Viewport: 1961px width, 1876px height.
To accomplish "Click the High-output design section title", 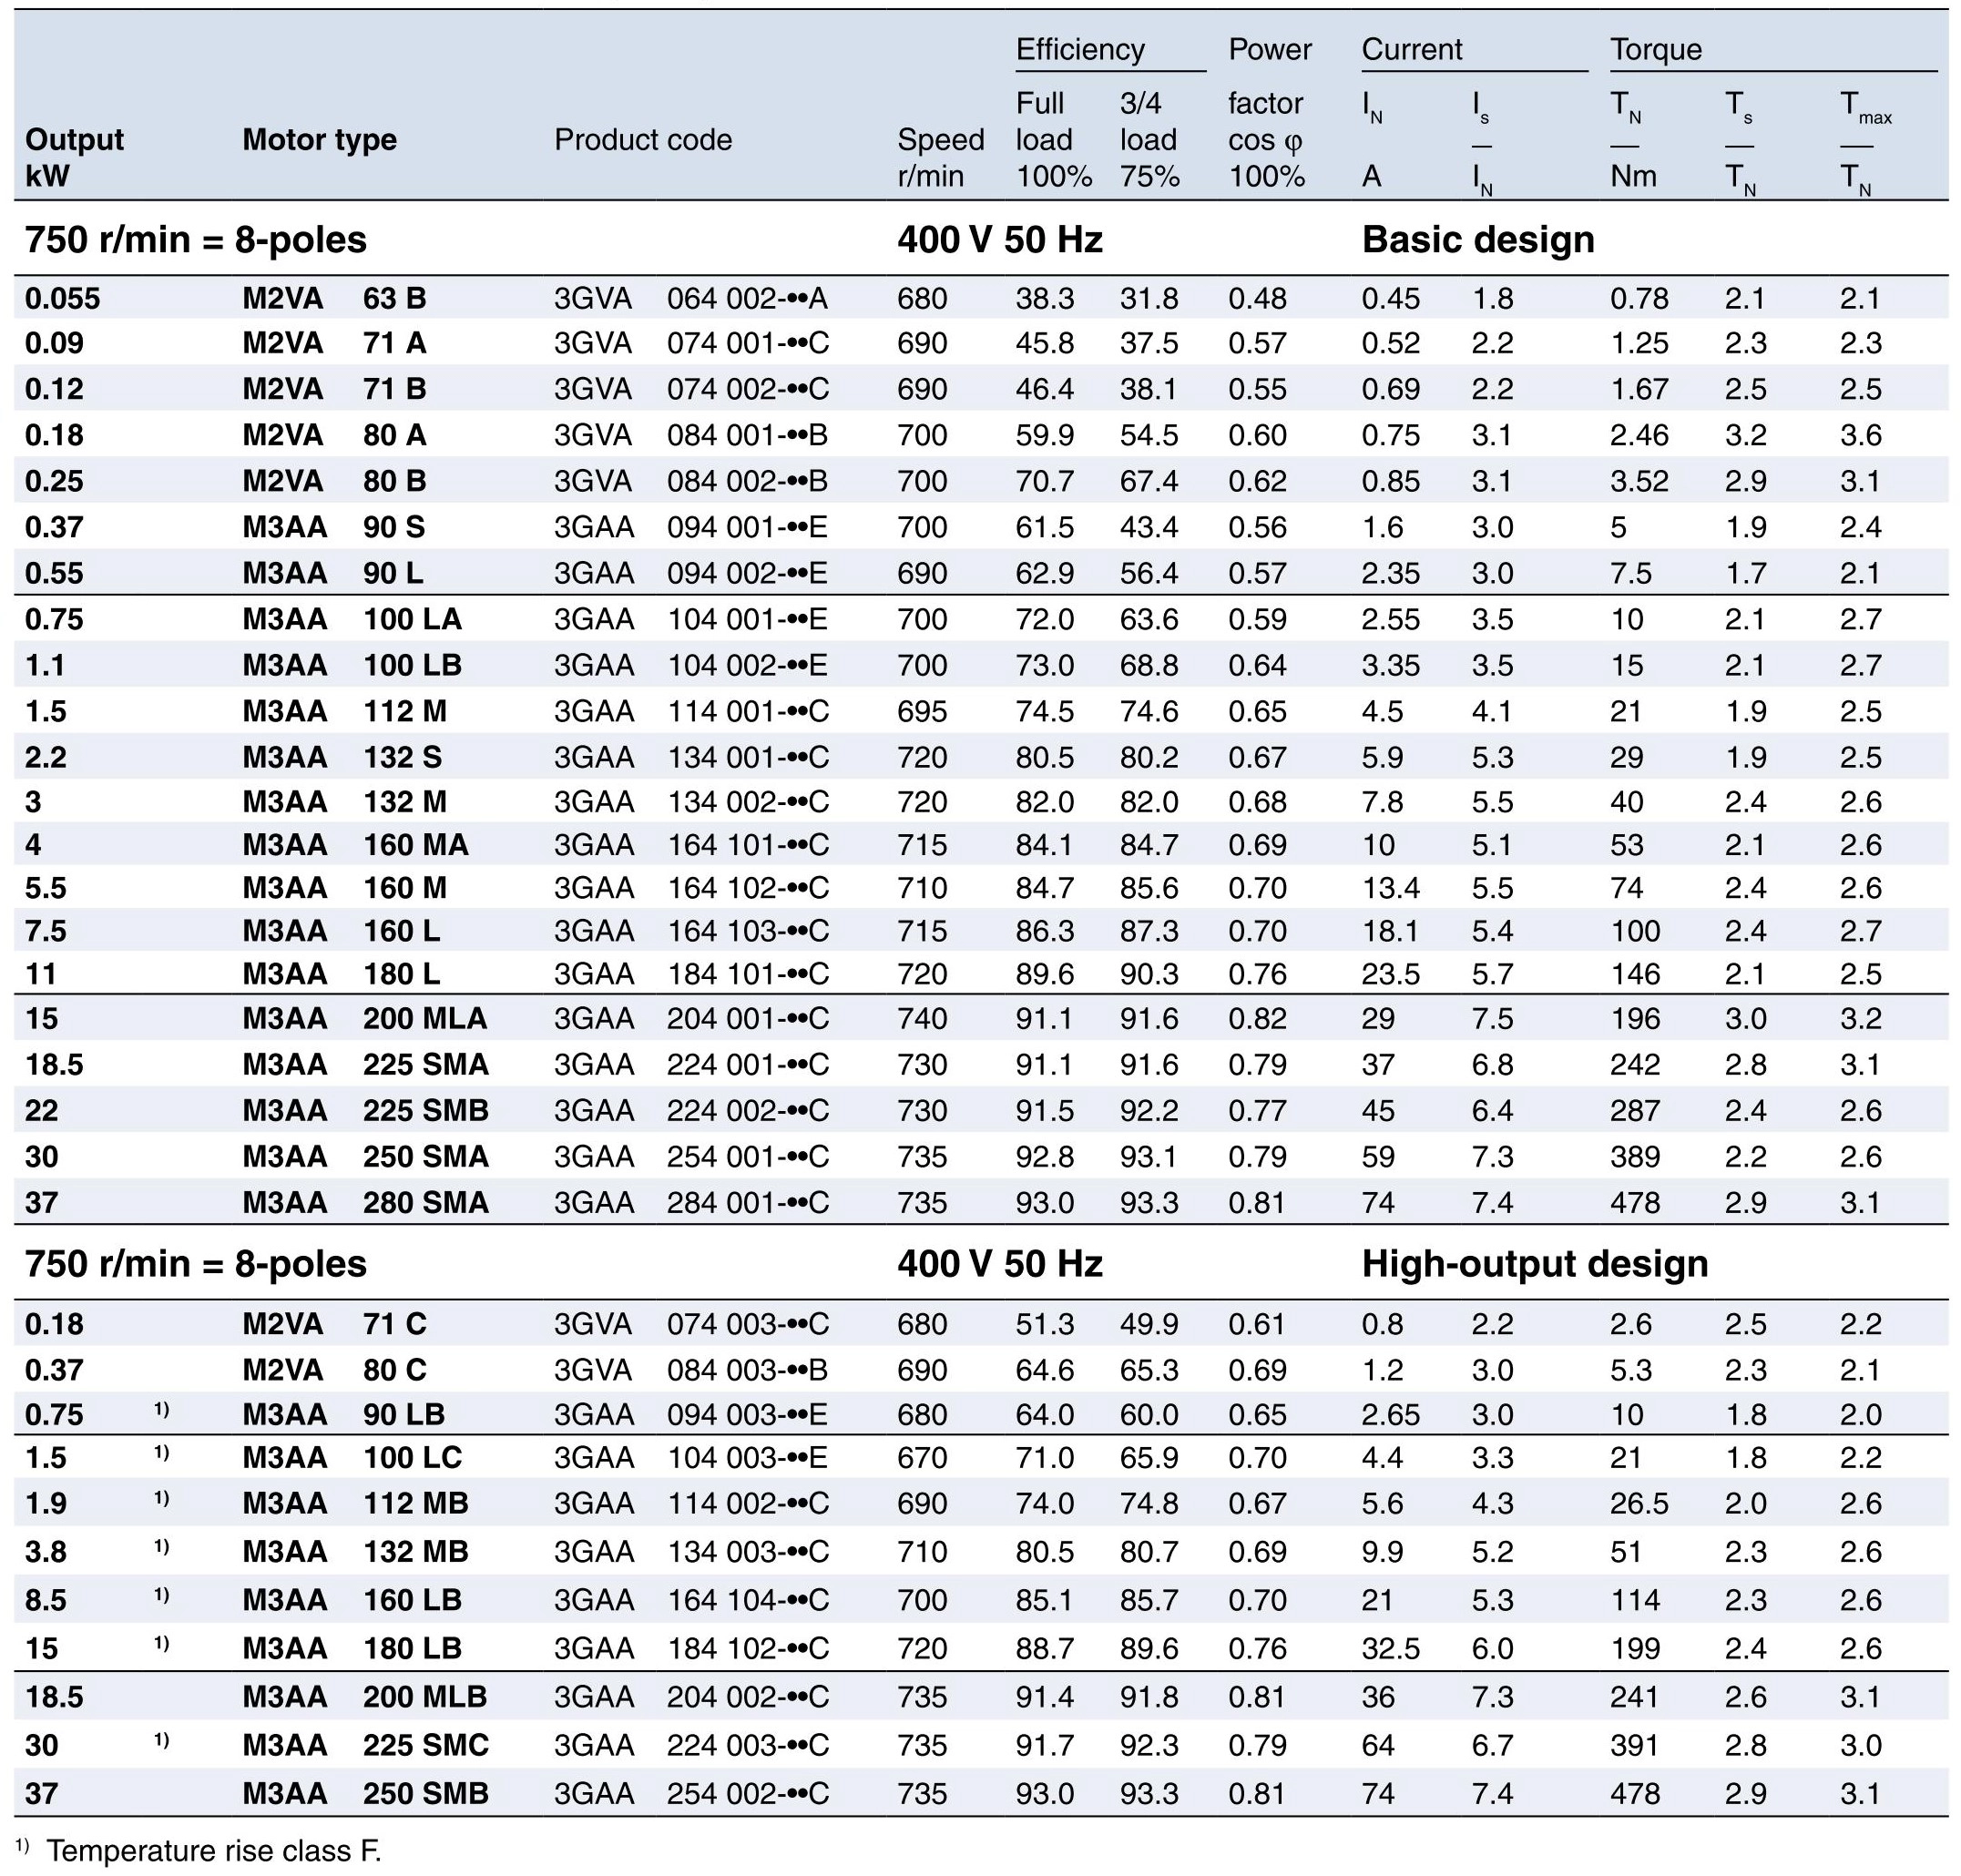I will coord(1534,1264).
